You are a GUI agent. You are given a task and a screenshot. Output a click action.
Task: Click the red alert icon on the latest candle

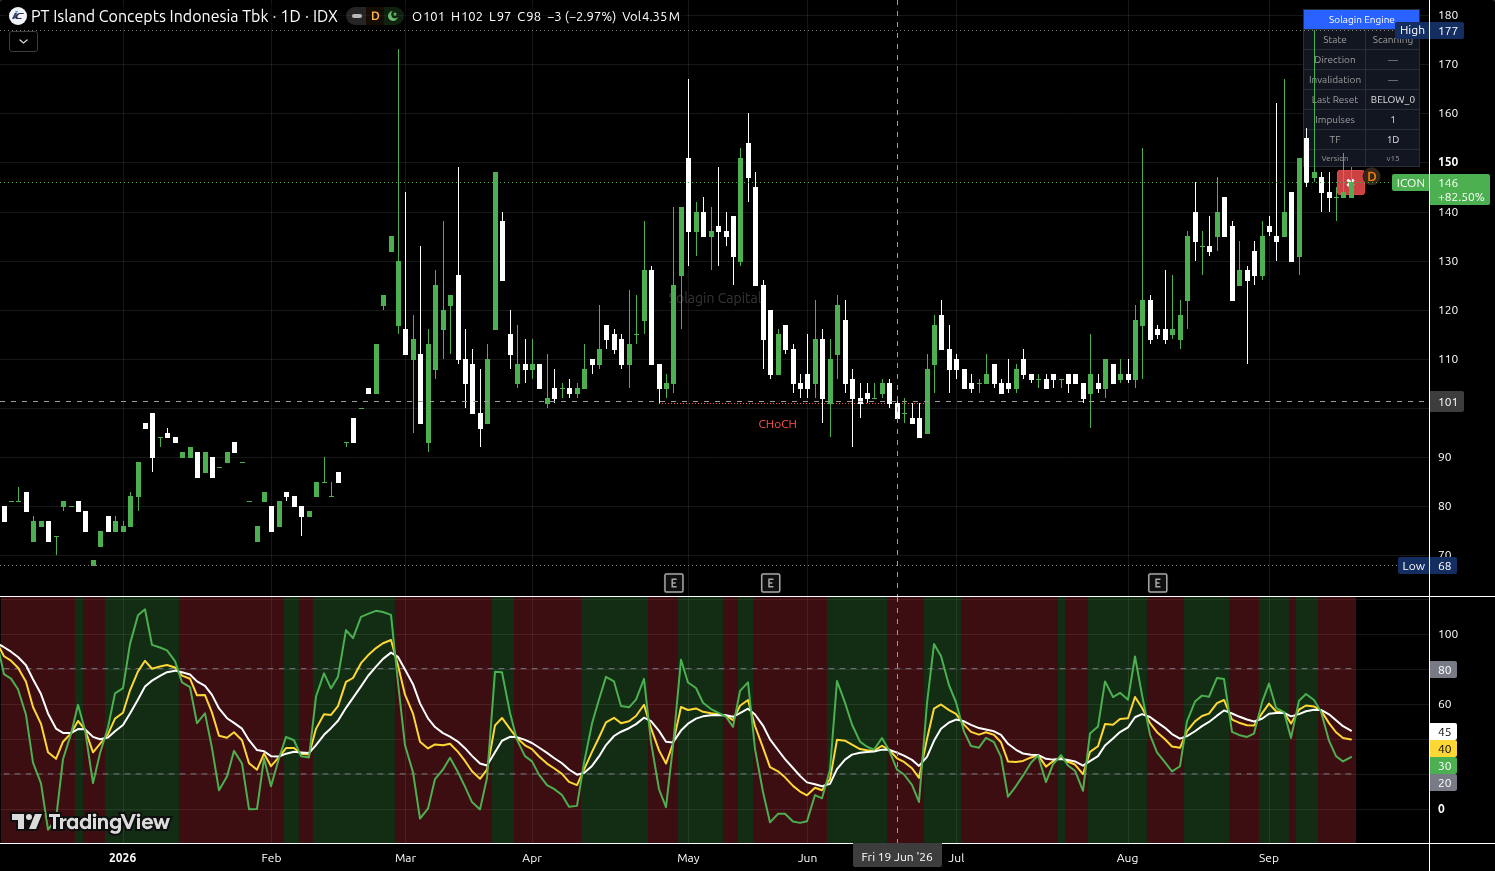(1351, 183)
